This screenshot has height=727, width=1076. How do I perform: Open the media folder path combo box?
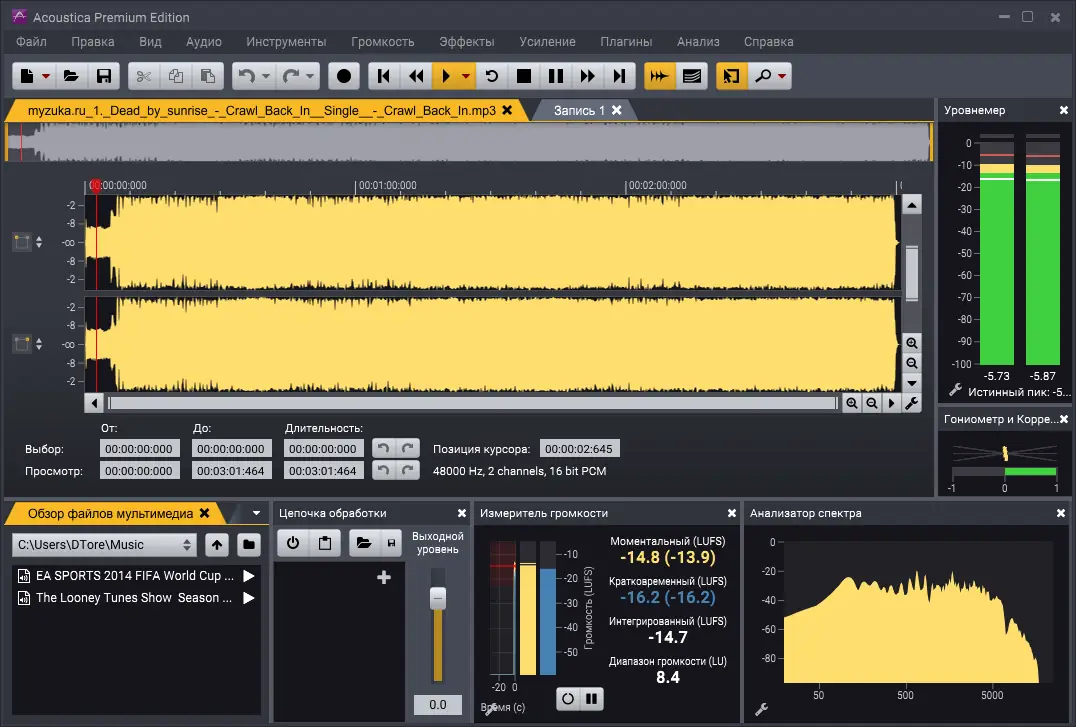104,545
